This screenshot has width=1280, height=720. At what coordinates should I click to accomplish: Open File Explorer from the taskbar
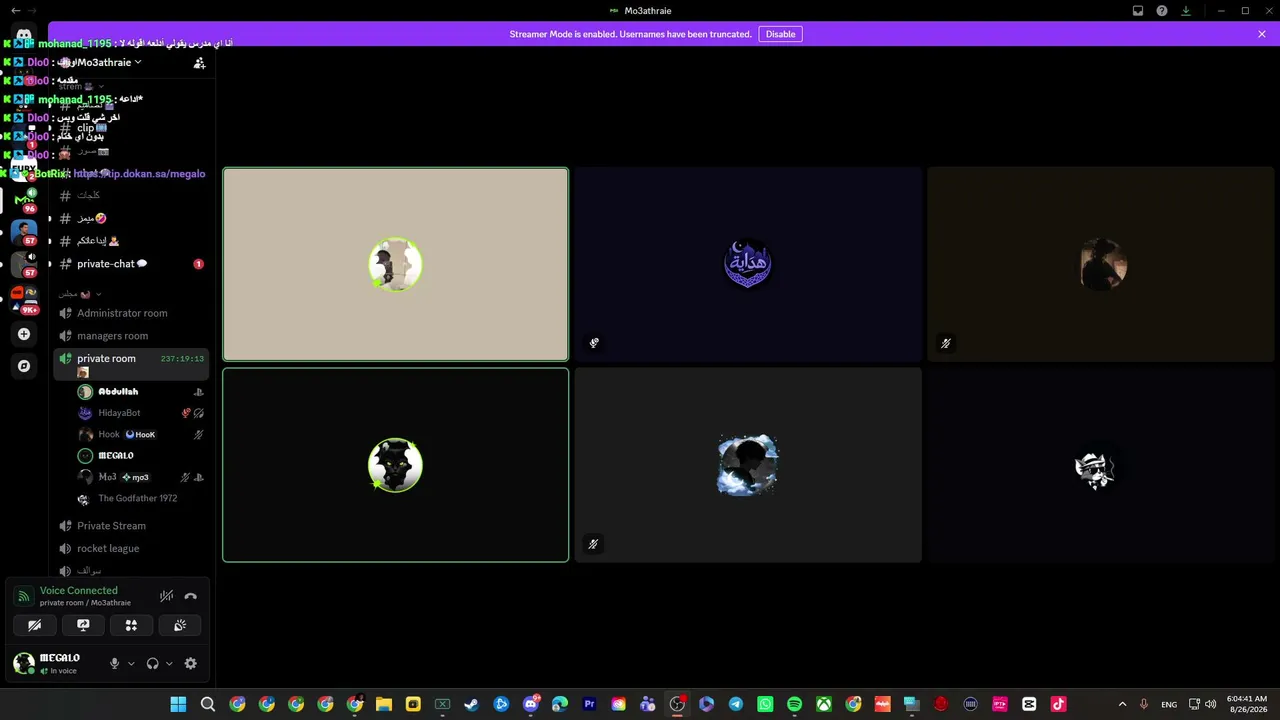[x=384, y=704]
